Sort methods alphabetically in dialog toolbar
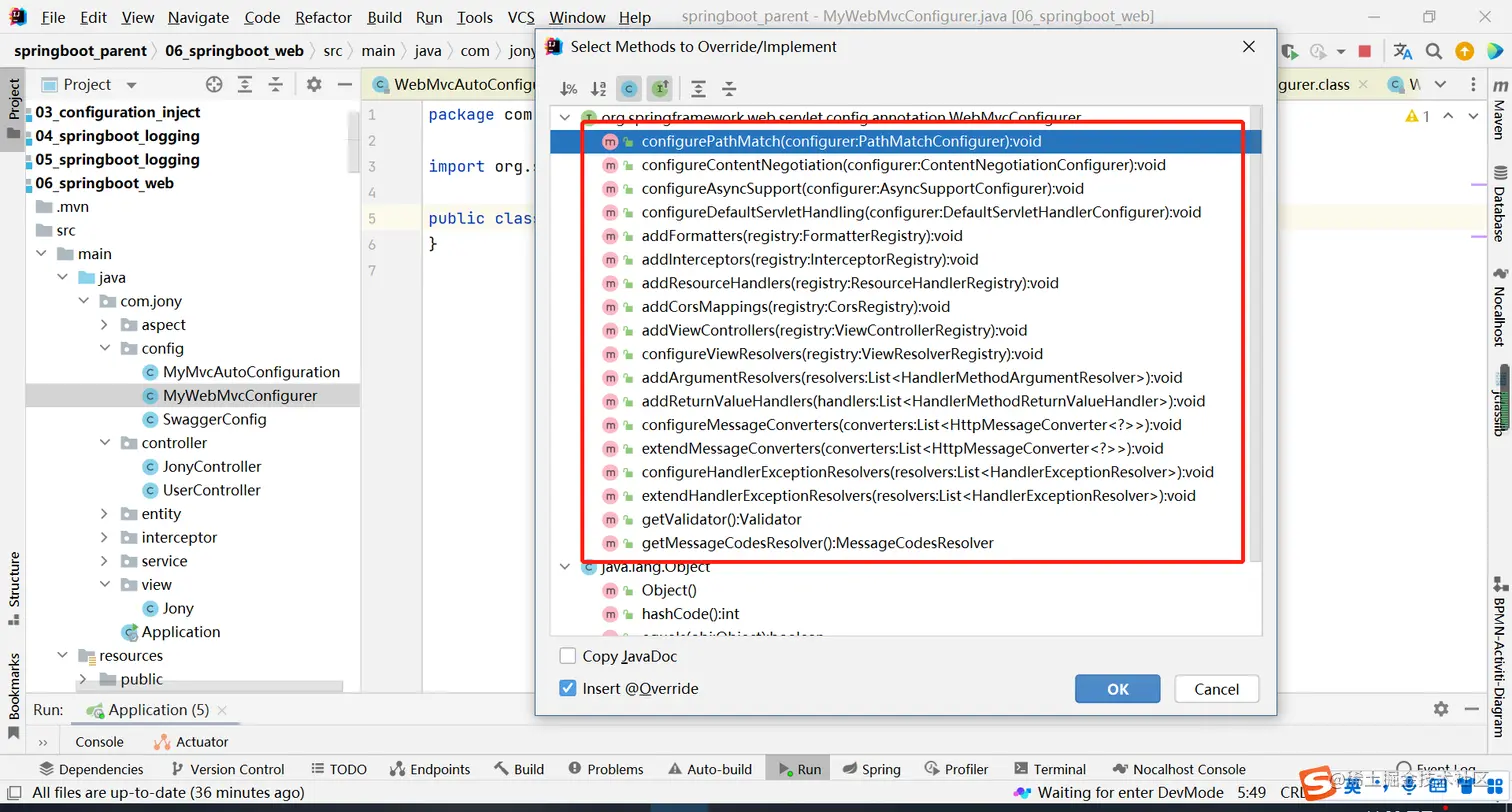 tap(598, 89)
